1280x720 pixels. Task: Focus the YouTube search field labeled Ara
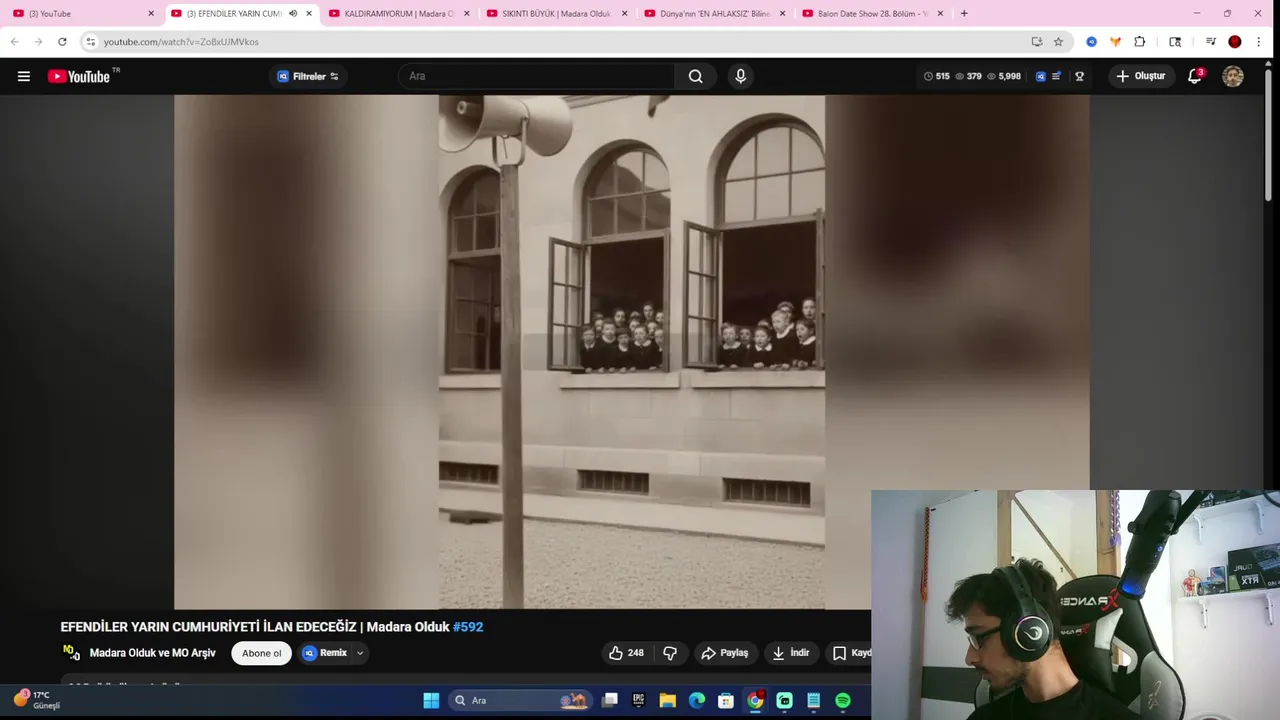click(x=538, y=76)
